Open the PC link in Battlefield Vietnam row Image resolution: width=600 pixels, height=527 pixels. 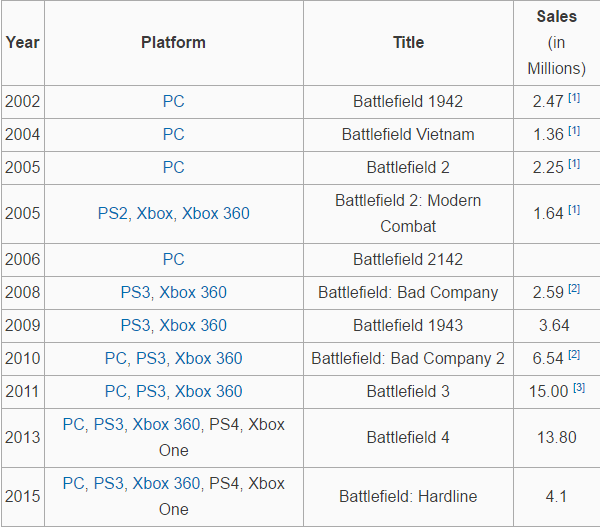tap(173, 135)
